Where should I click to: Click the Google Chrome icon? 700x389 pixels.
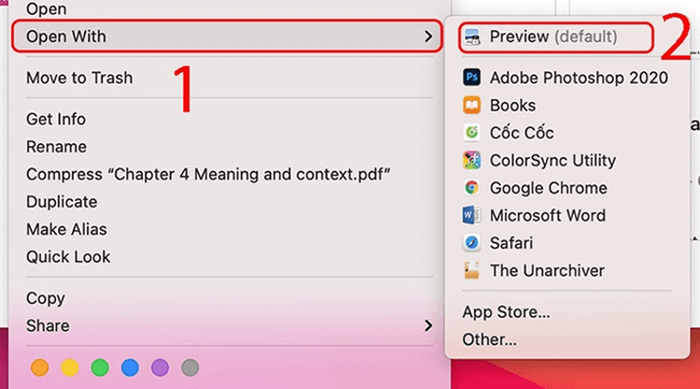[472, 188]
